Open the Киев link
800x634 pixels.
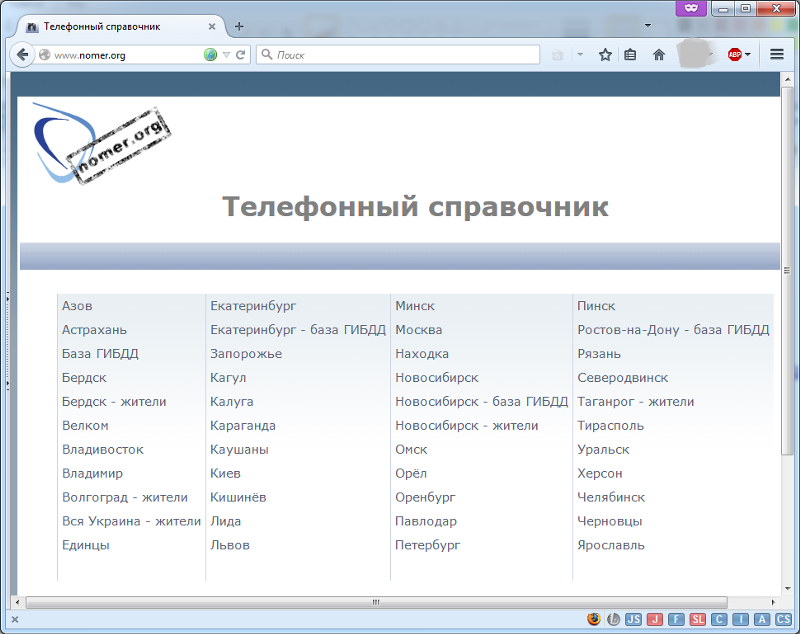[x=226, y=474]
